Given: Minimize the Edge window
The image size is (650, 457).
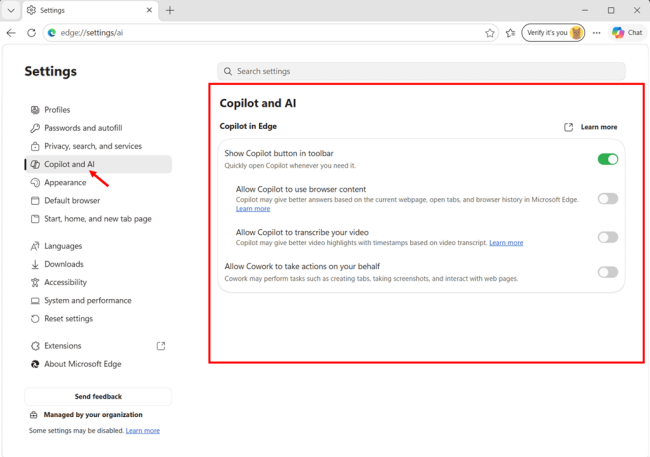Looking at the screenshot, I should [585, 10].
